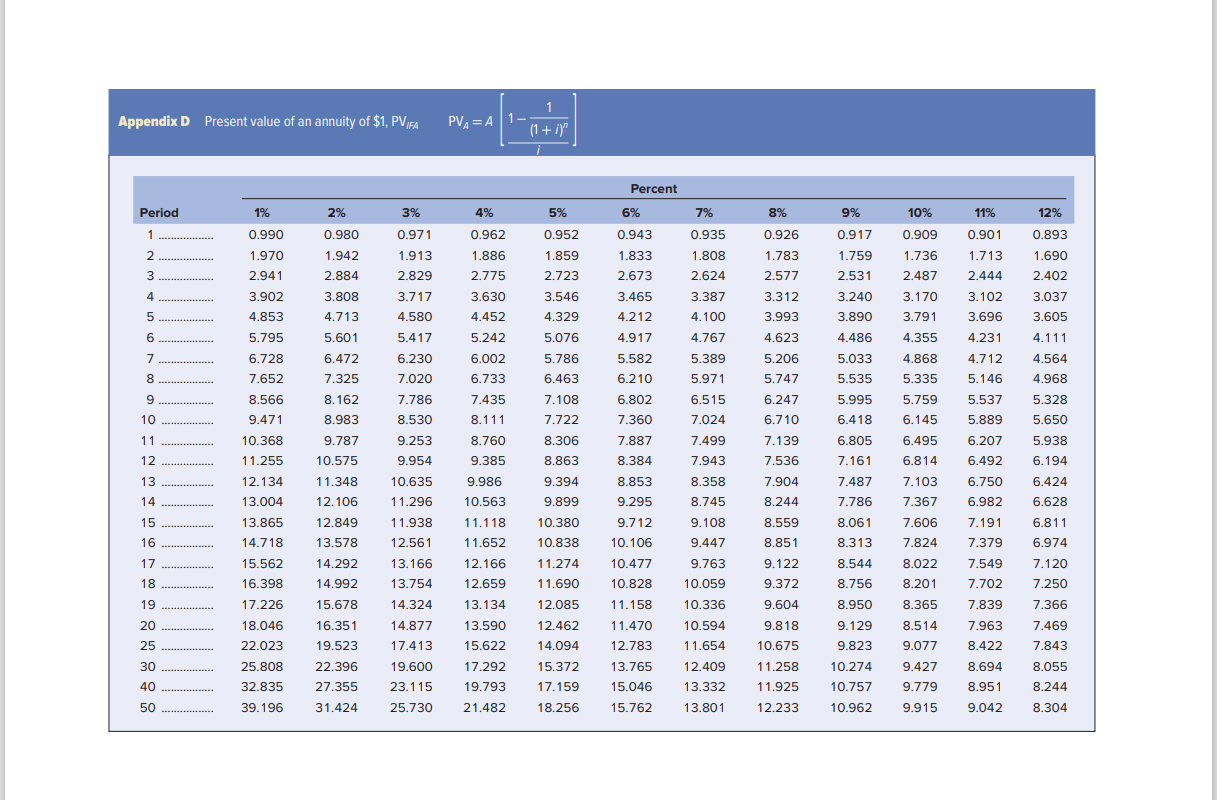The height and width of the screenshot is (800, 1217).
Task: Click value 23.115 in period 40 row
Action: (411, 687)
